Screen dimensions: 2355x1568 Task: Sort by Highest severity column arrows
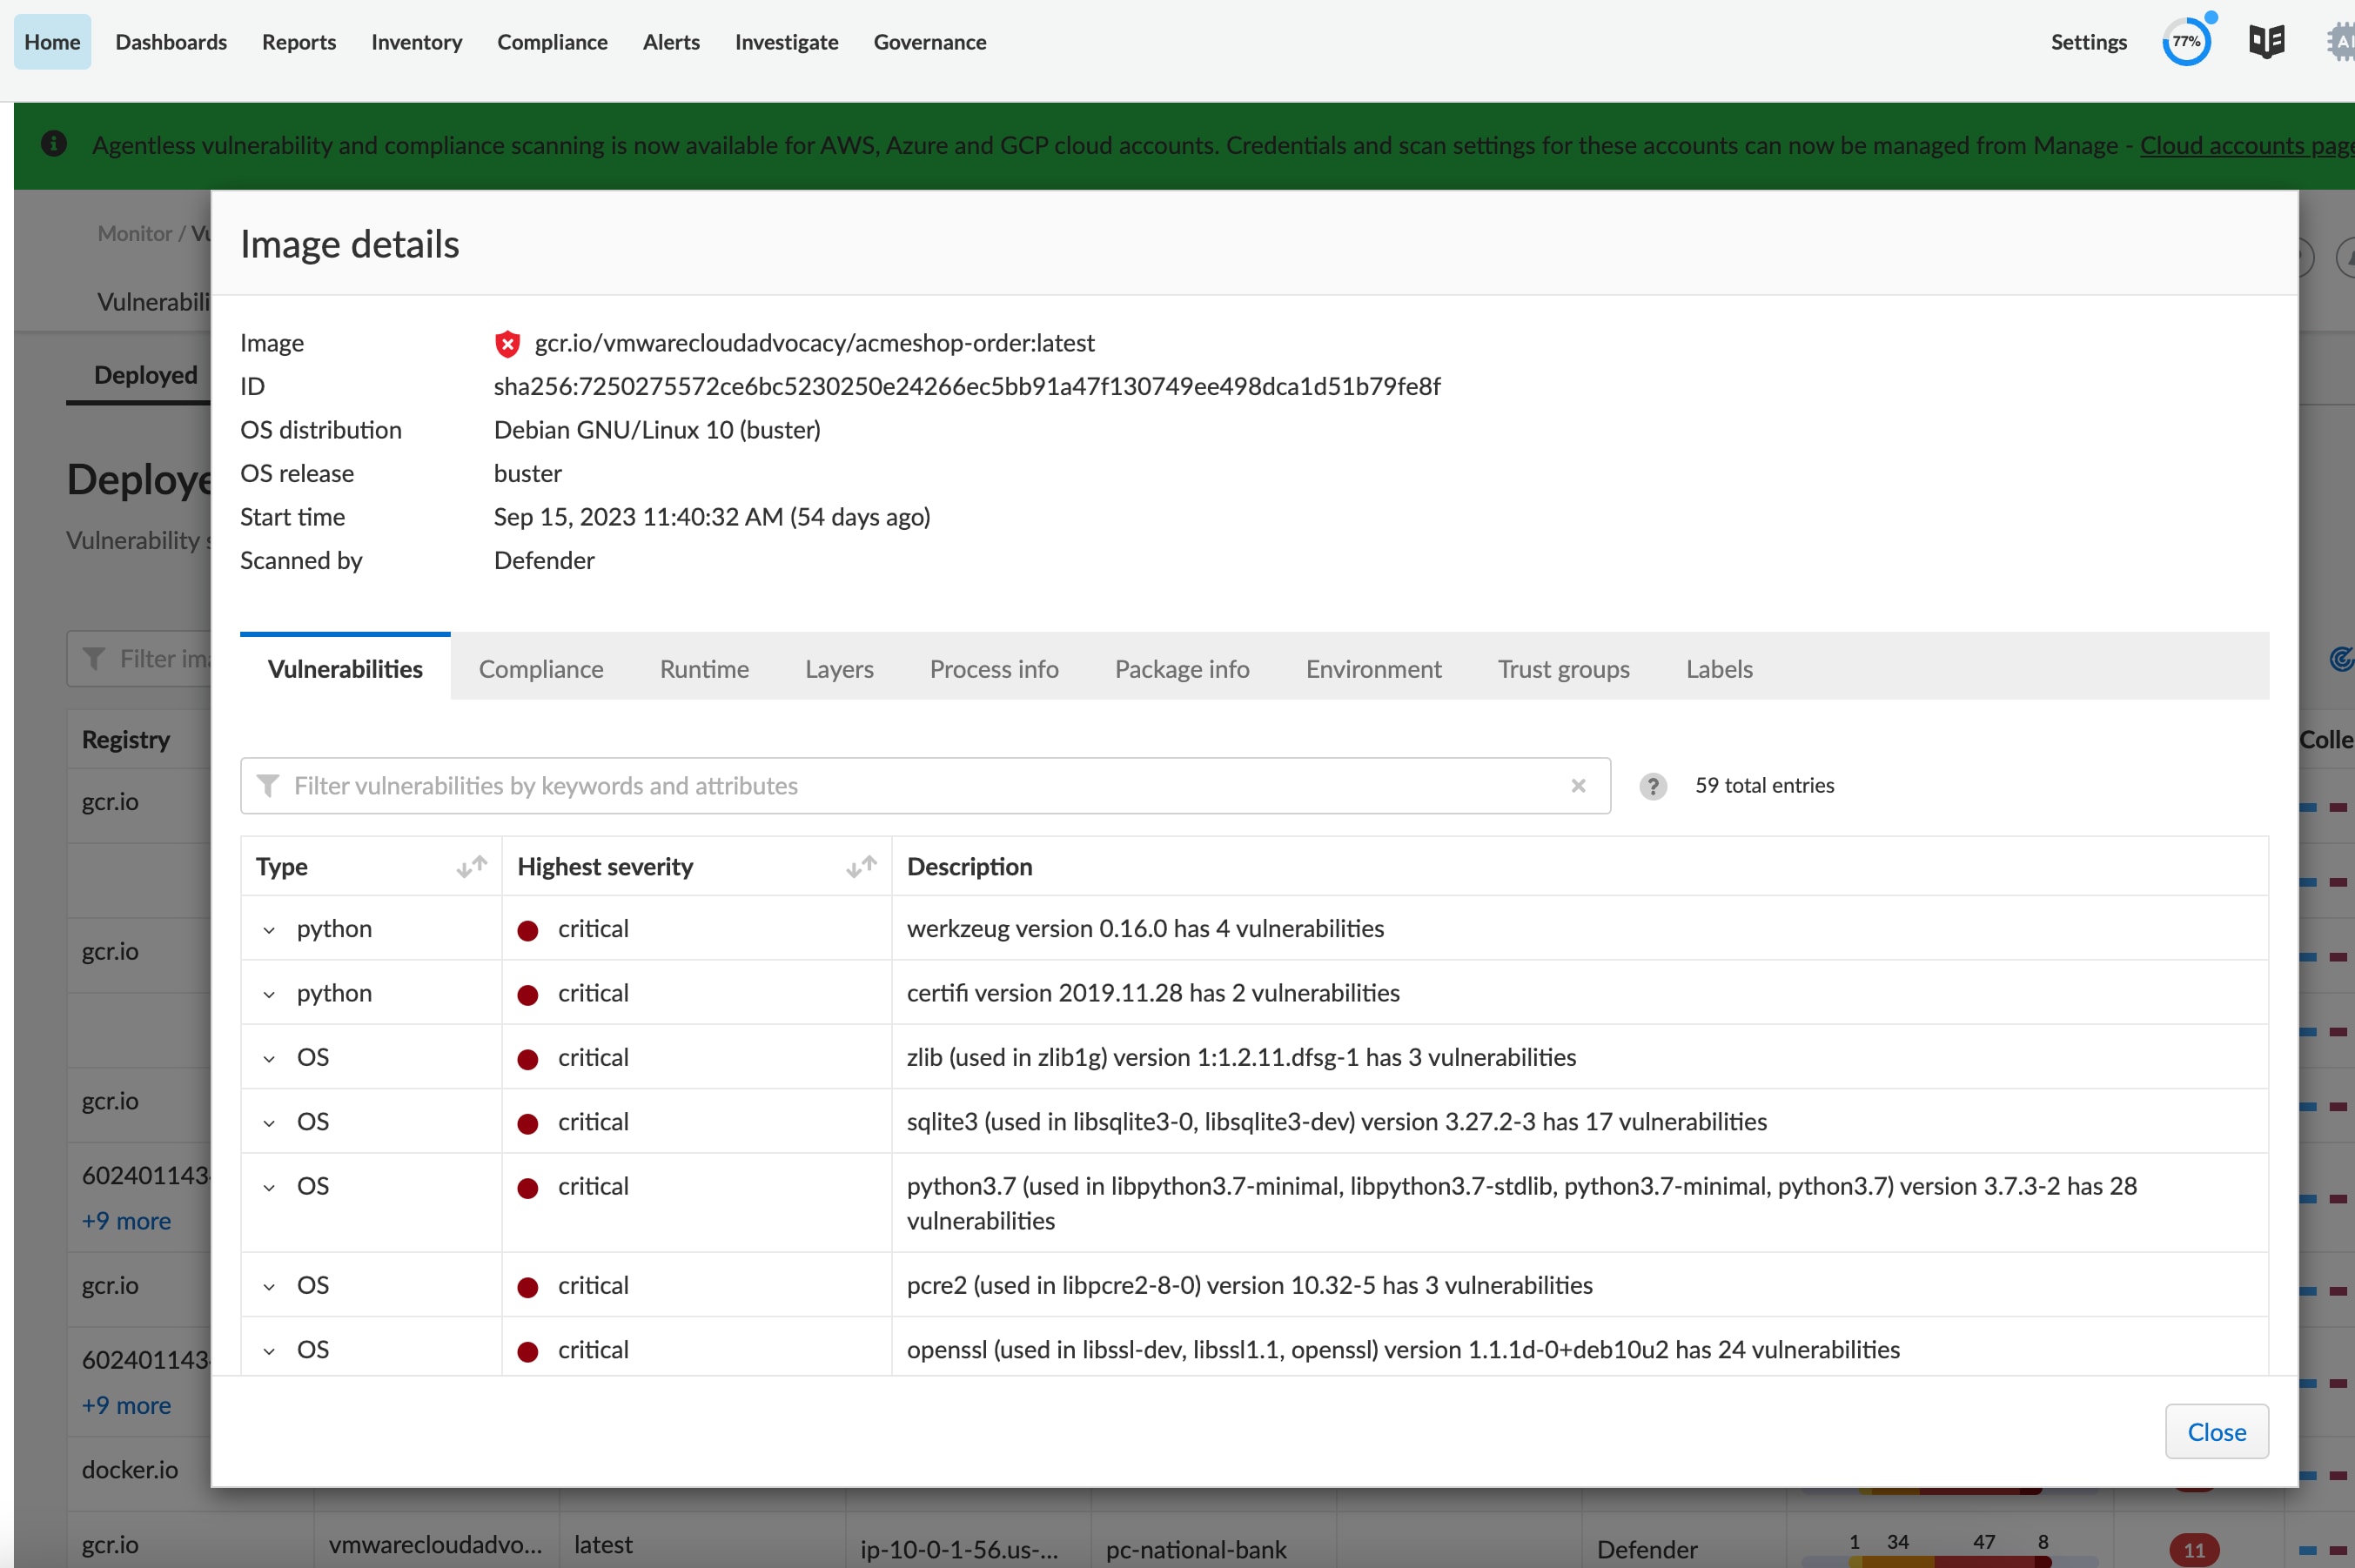click(x=861, y=867)
